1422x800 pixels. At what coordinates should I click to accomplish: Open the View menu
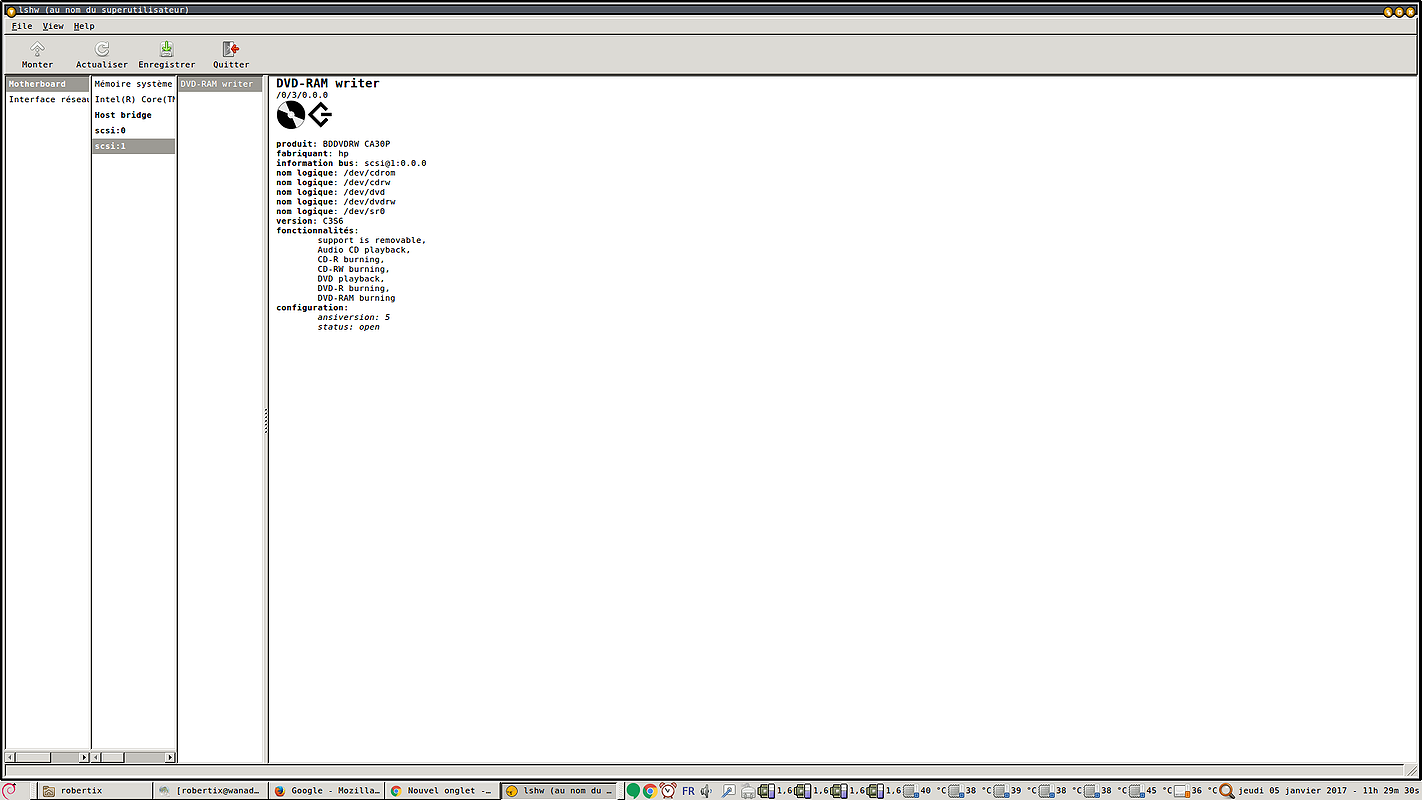pyautogui.click(x=53, y=26)
